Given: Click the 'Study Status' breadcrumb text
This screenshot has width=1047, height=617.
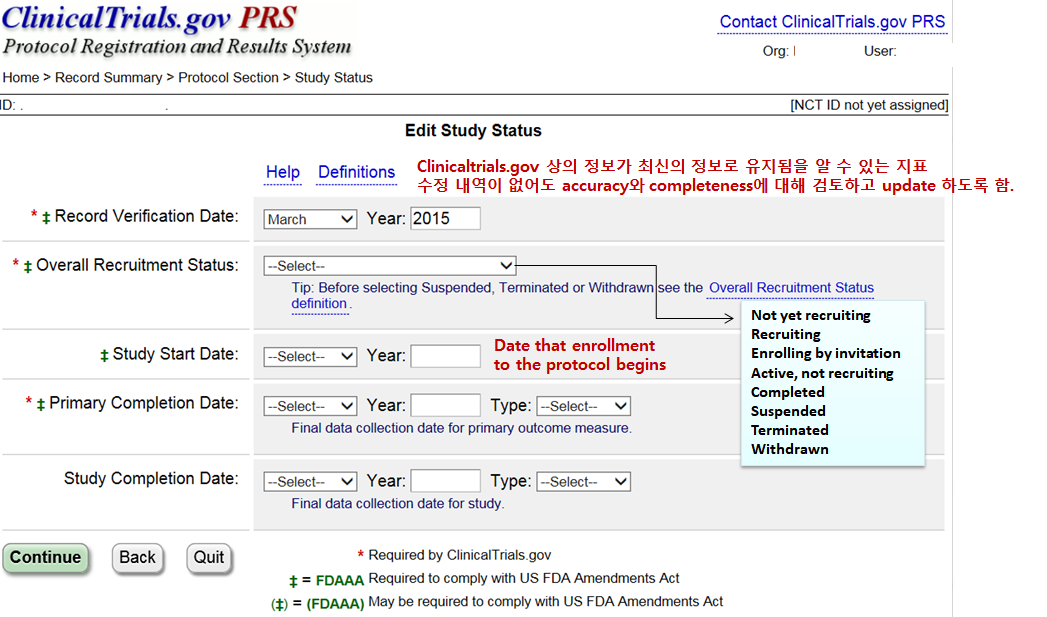Looking at the screenshot, I should (x=333, y=77).
